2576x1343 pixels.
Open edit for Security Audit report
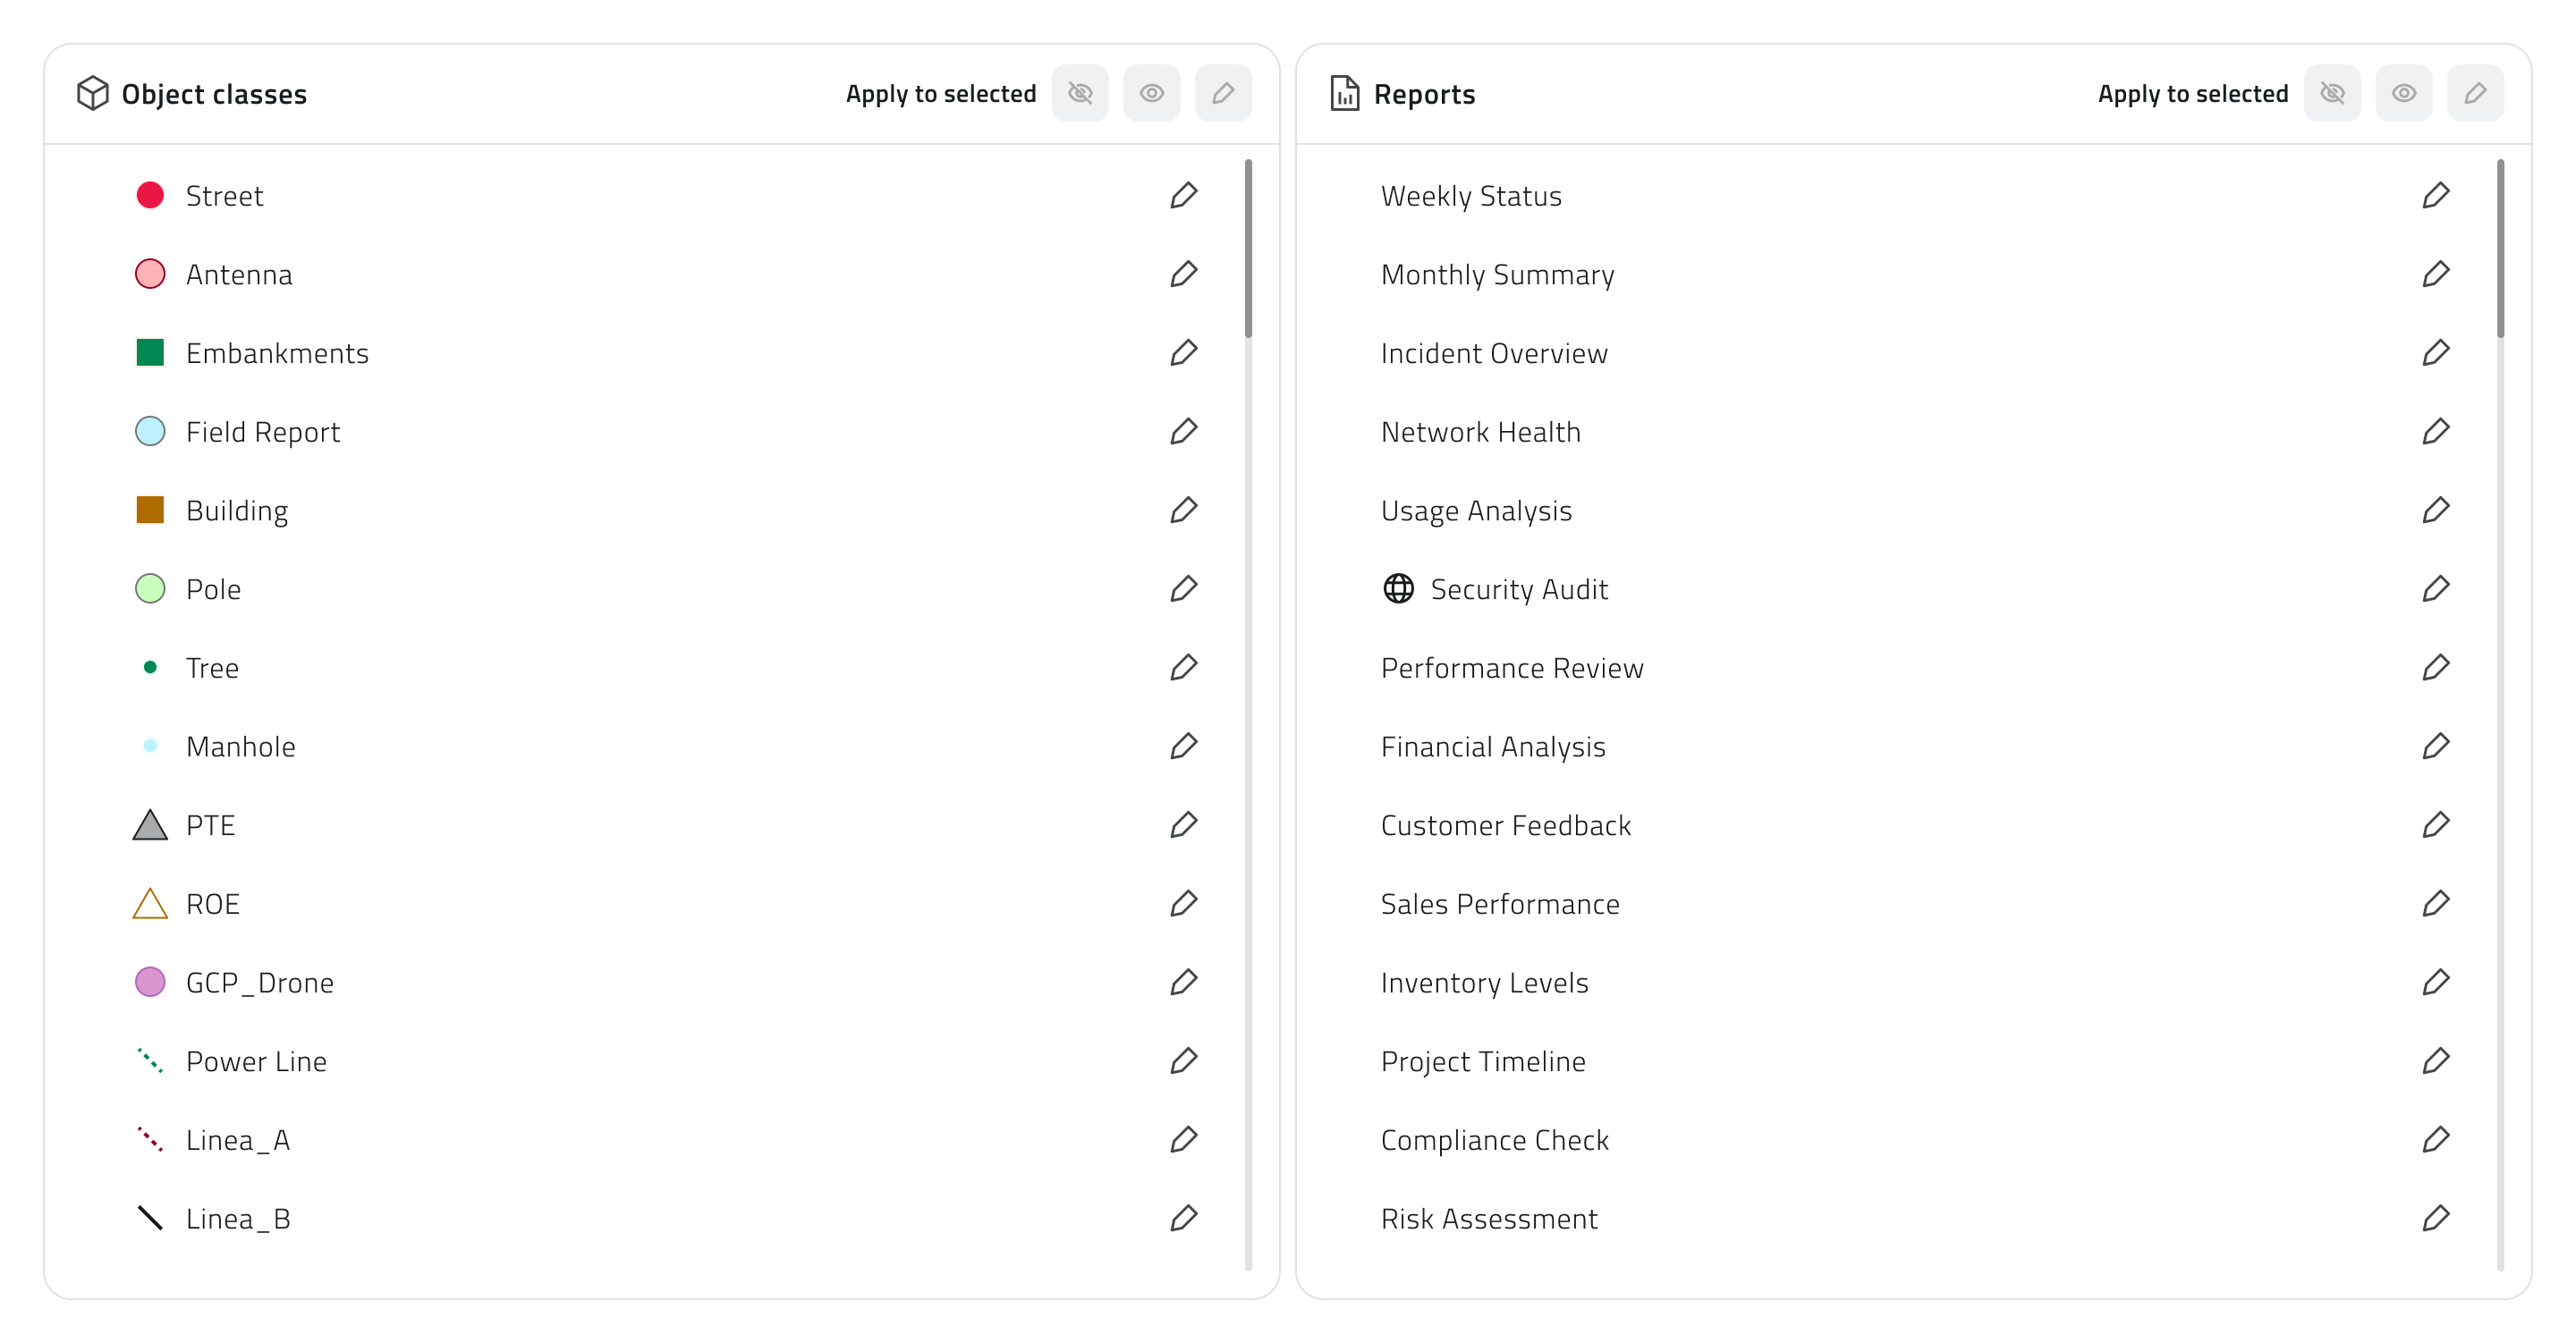coord(2436,588)
